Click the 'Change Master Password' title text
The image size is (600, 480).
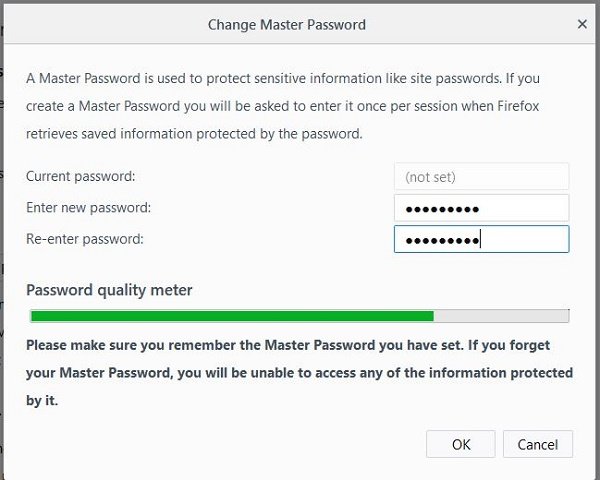pyautogui.click(x=287, y=25)
